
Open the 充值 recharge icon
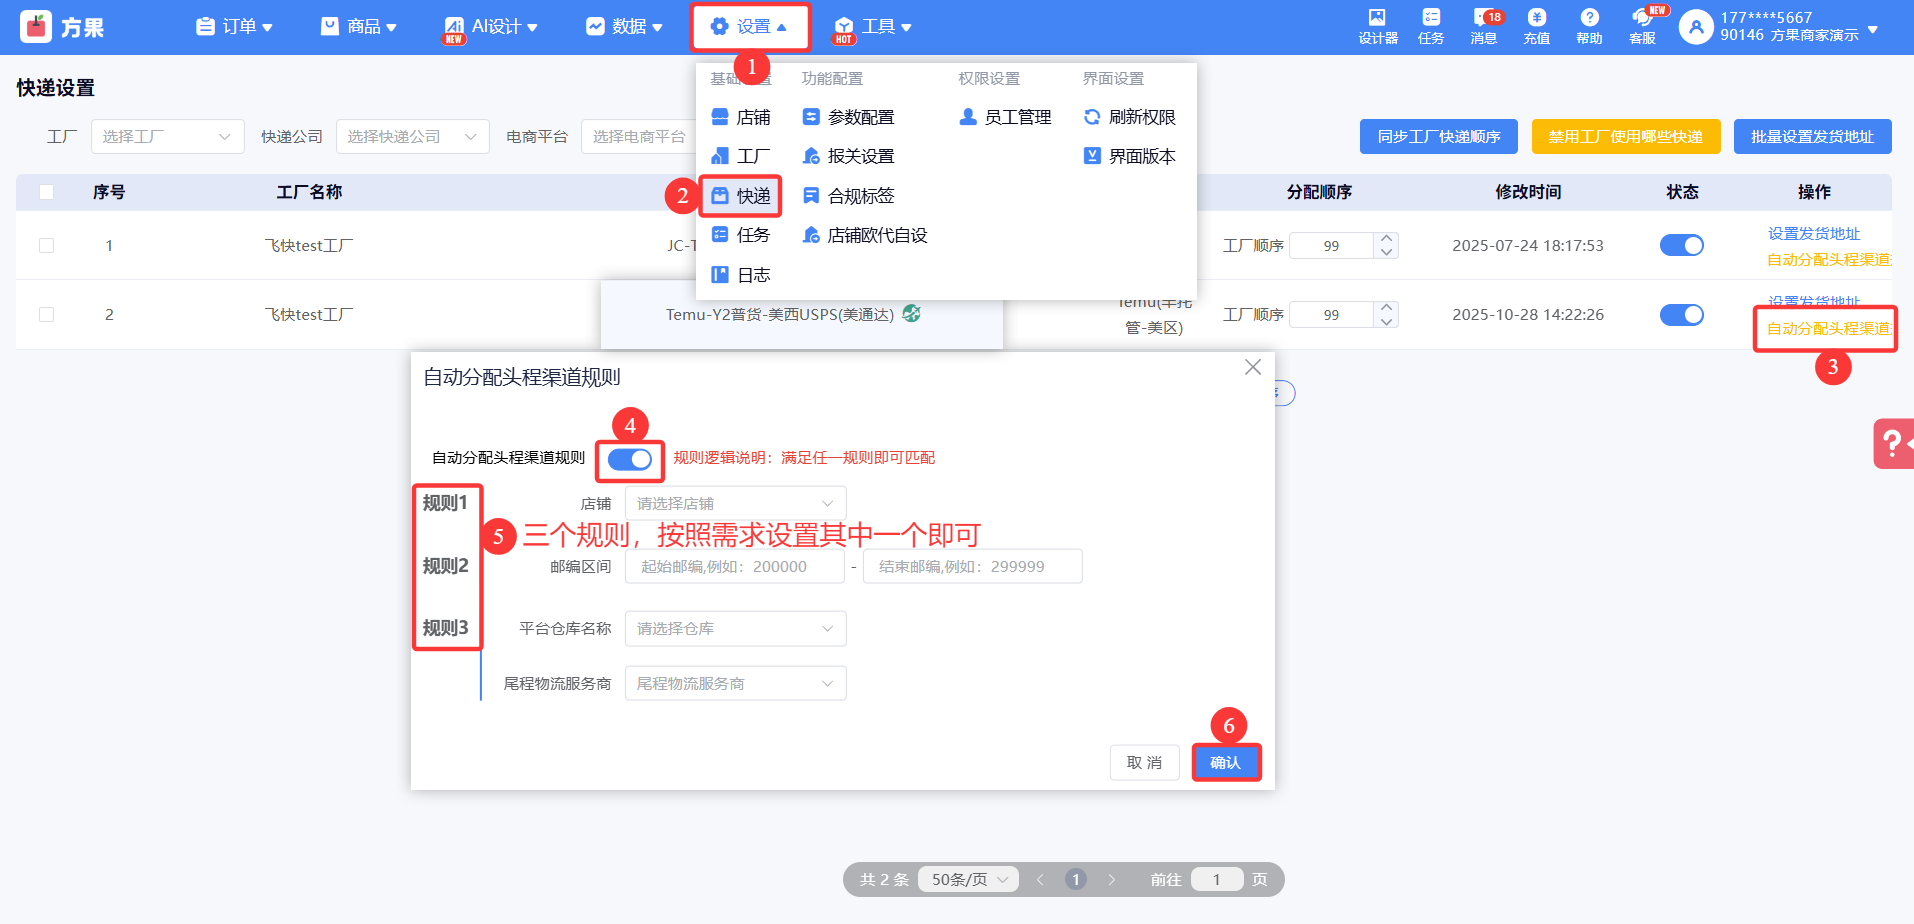(x=1537, y=26)
